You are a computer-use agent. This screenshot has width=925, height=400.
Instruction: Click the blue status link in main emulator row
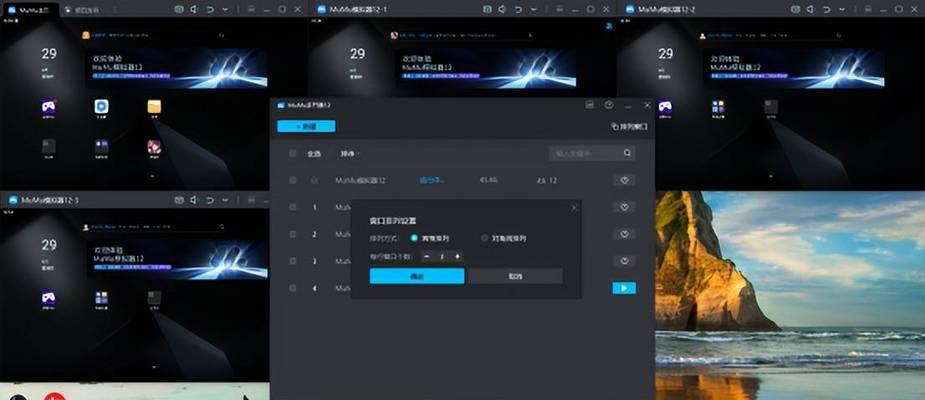432,180
